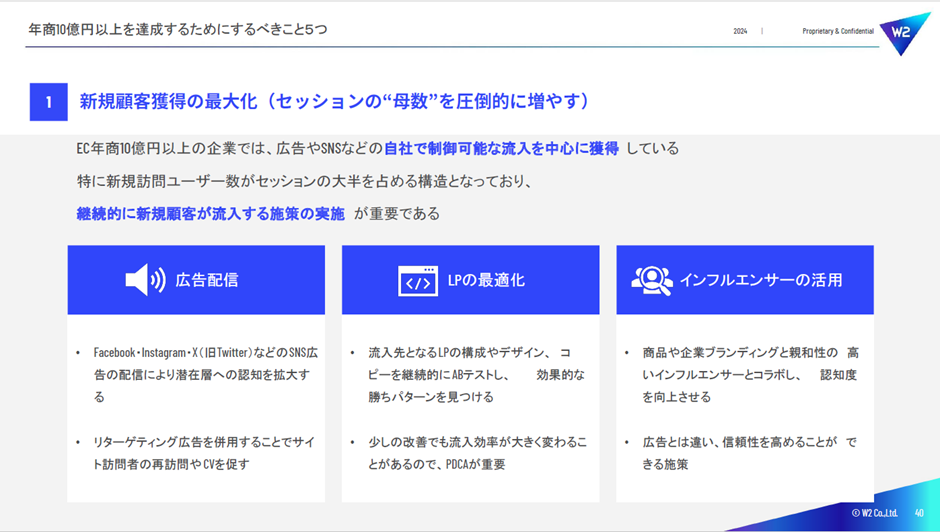Click bullet about 流入先となるLPの構成やデザイン
Image resolution: width=940 pixels, height=532 pixels.
[x=477, y=374]
